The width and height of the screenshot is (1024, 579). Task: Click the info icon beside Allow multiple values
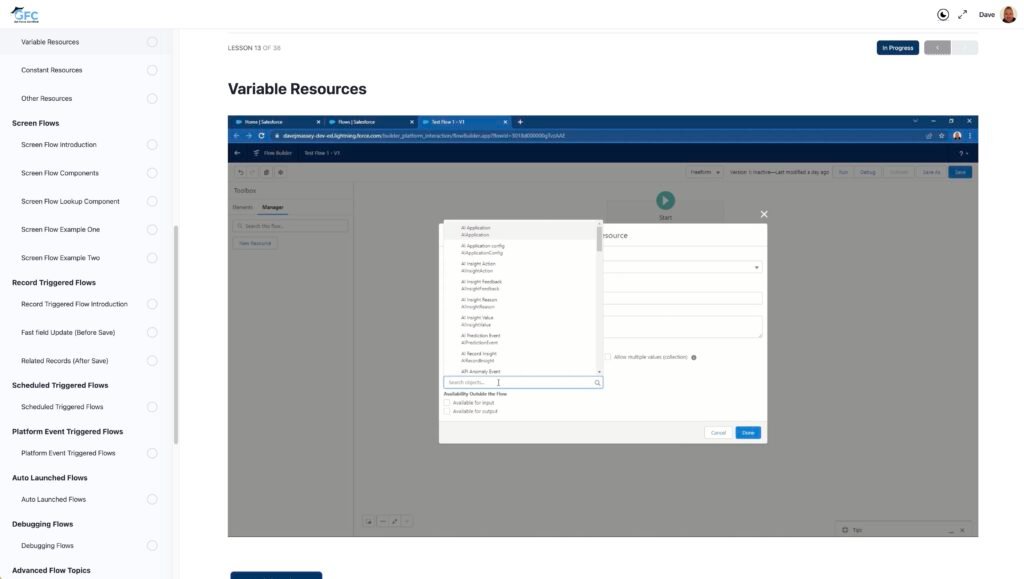click(694, 357)
